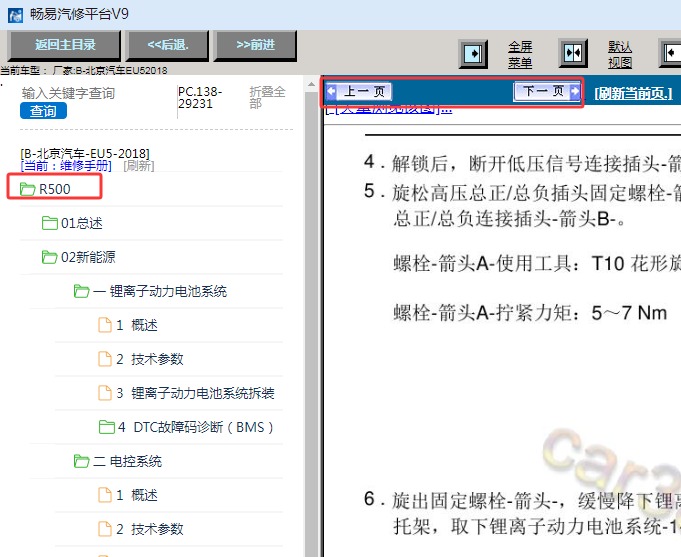
Task: Click the default split view icon
Action: tap(573, 53)
